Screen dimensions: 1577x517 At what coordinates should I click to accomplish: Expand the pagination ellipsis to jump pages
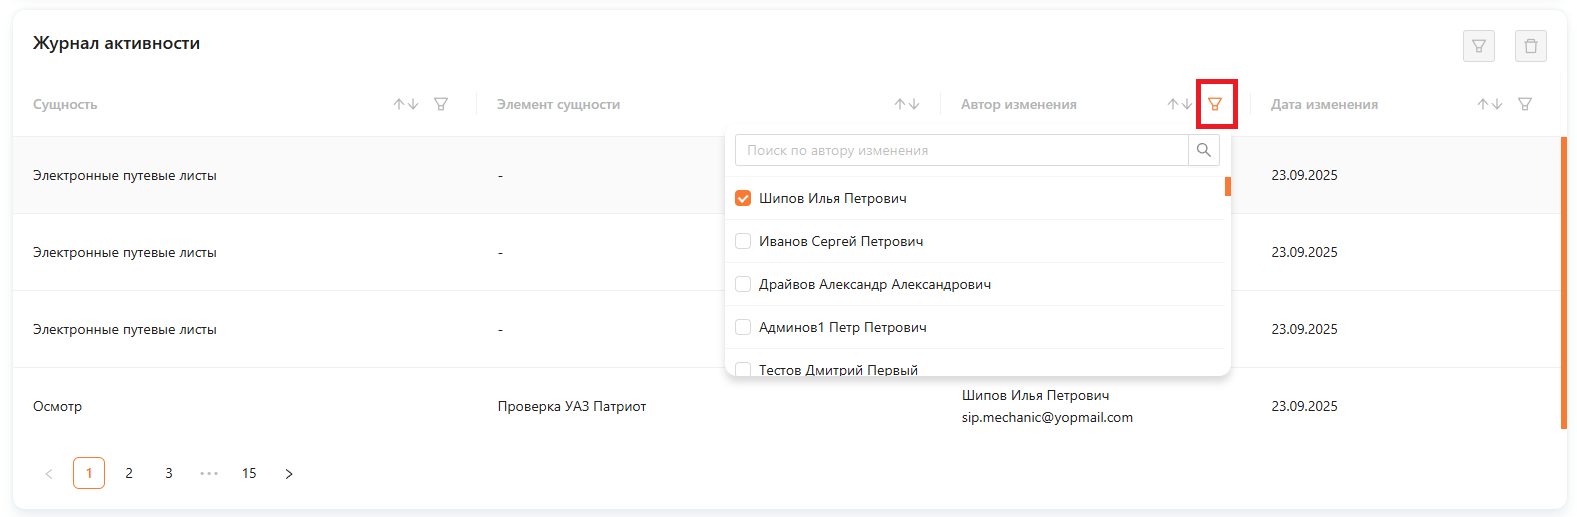click(x=209, y=473)
